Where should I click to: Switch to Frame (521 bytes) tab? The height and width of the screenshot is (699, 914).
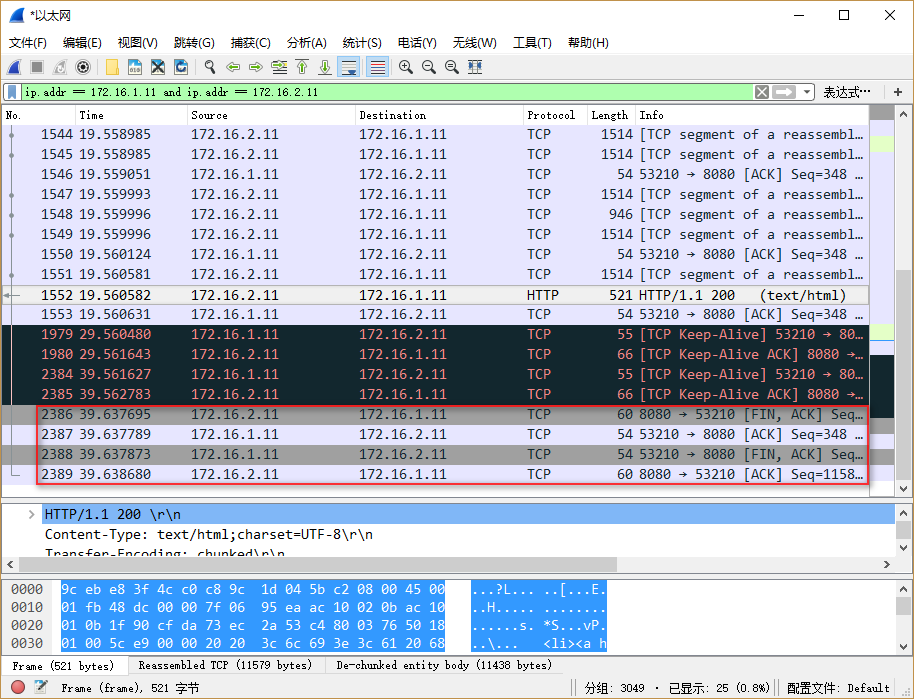(x=63, y=666)
